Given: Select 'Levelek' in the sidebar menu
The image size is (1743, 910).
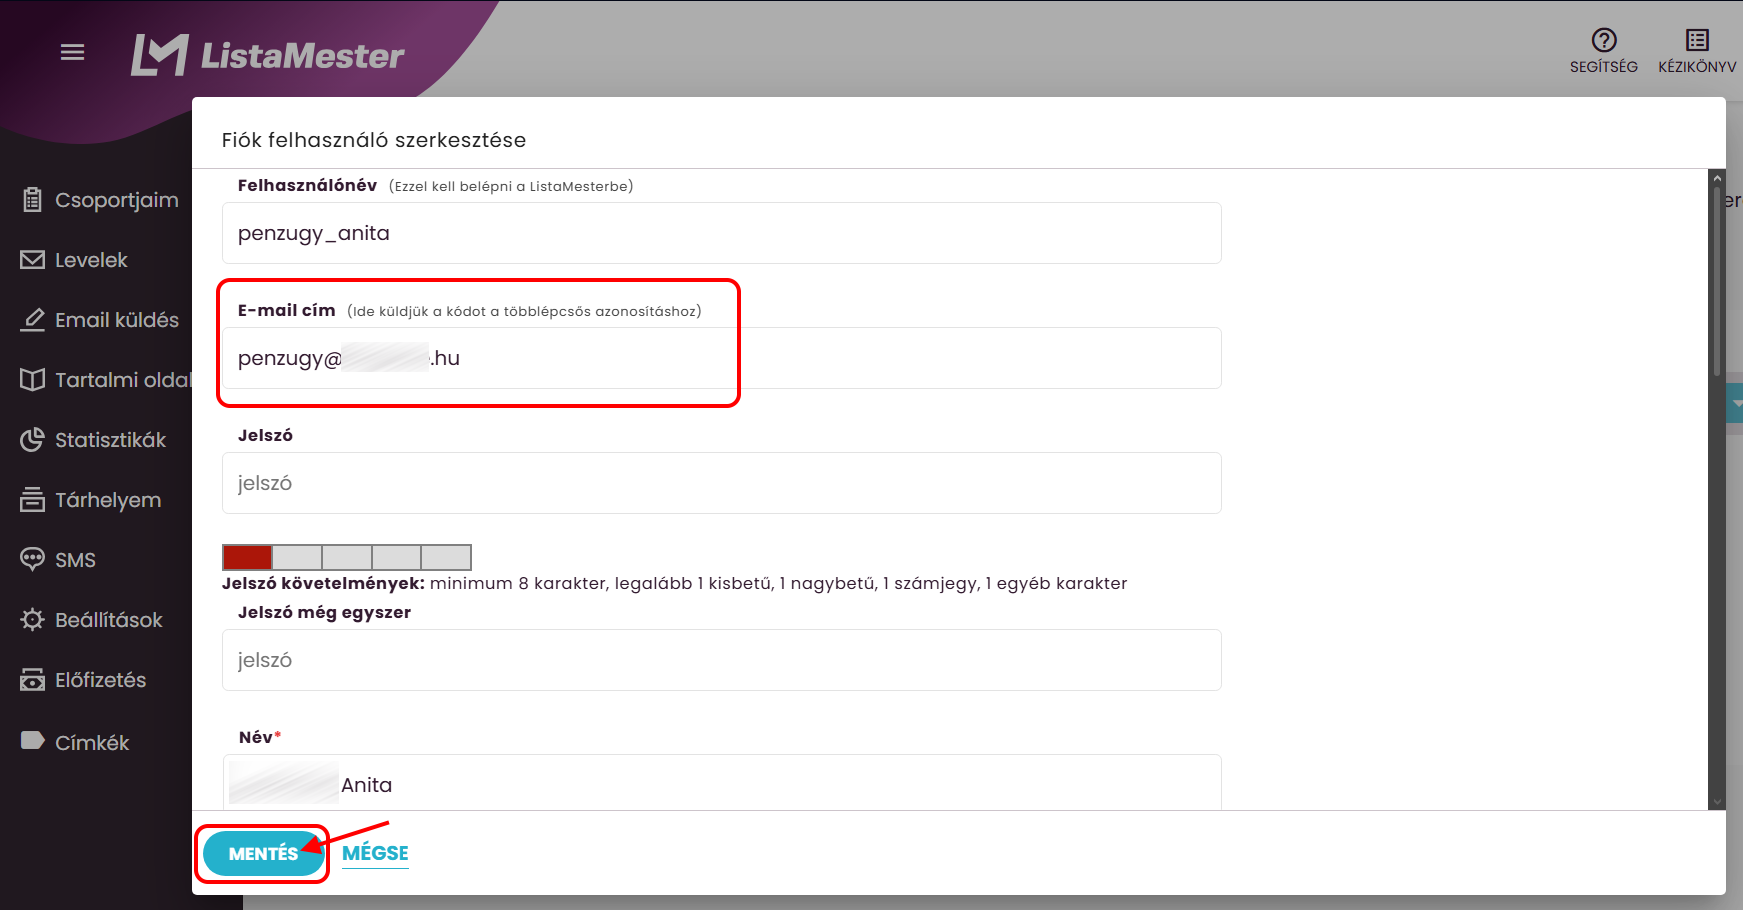Looking at the screenshot, I should pos(92,259).
